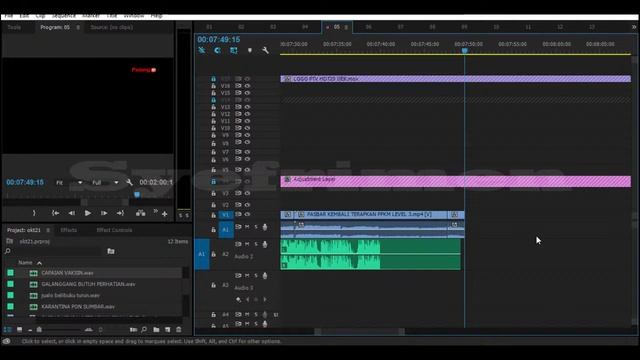Switch to the Effects tab
Screen dimensions: 640x360
point(69,230)
